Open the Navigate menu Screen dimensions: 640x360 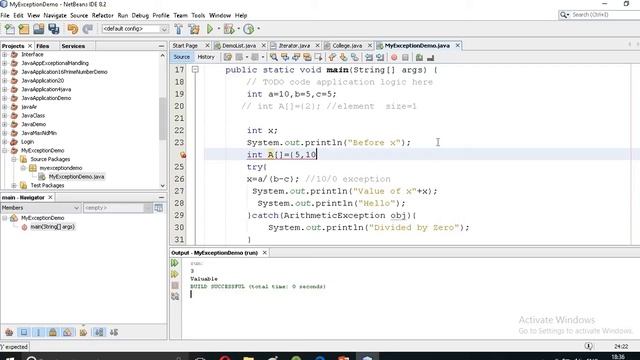[x=55, y=16]
